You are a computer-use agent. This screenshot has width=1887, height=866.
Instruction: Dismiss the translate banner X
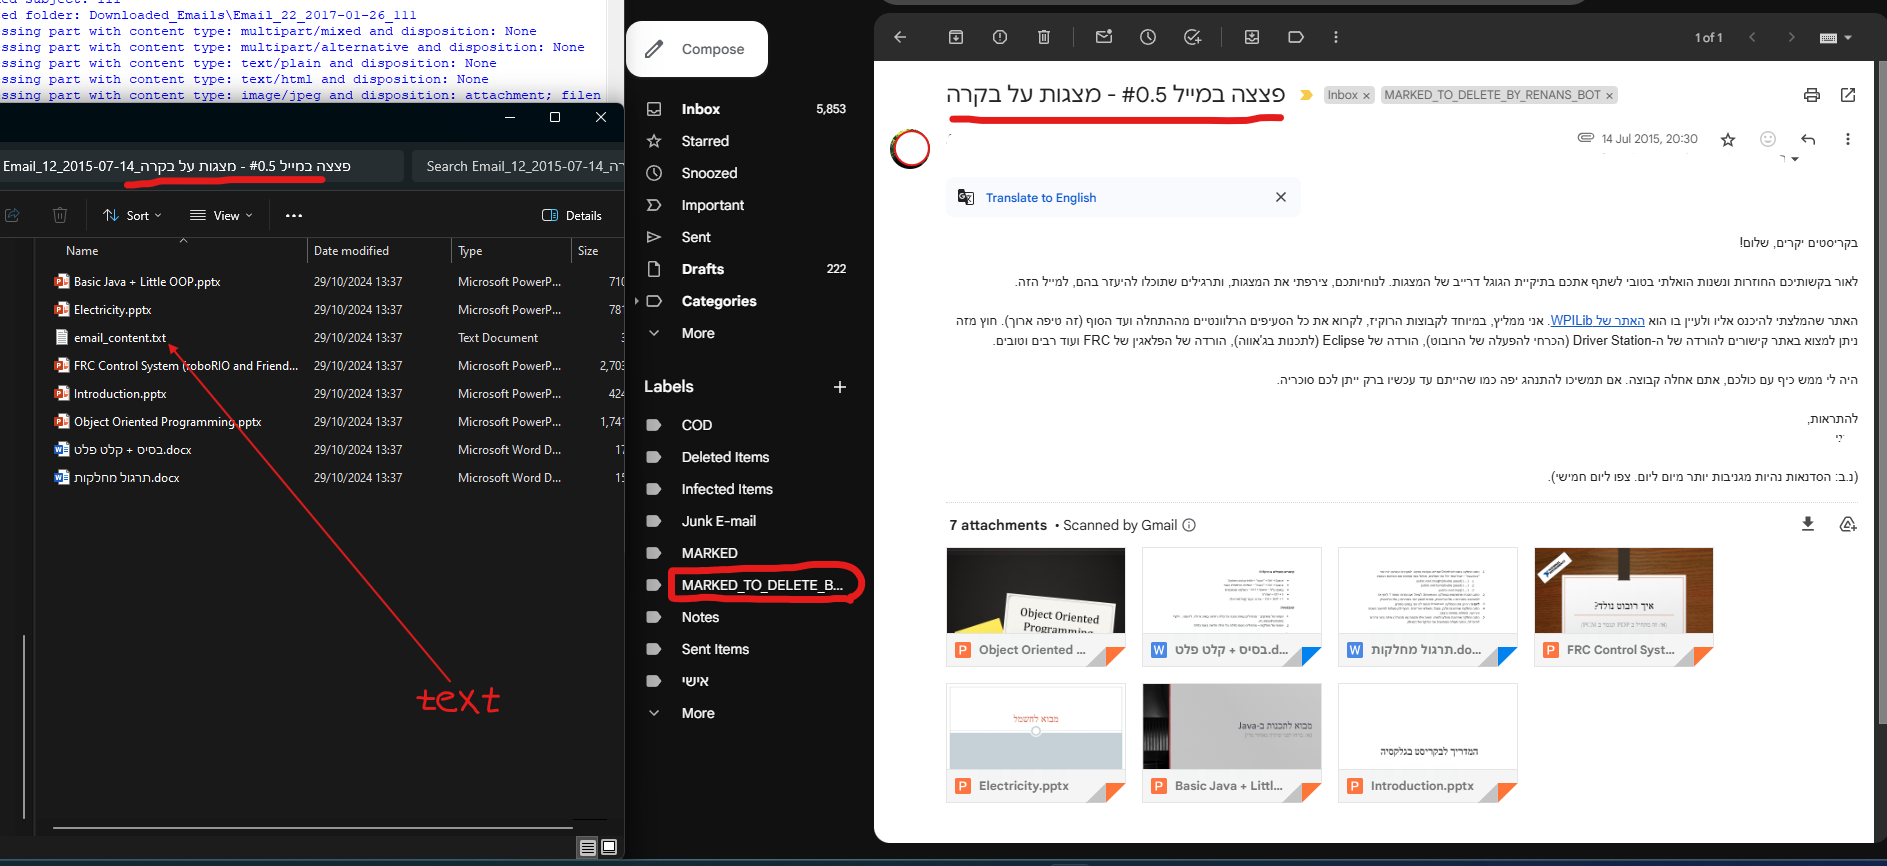click(1281, 197)
